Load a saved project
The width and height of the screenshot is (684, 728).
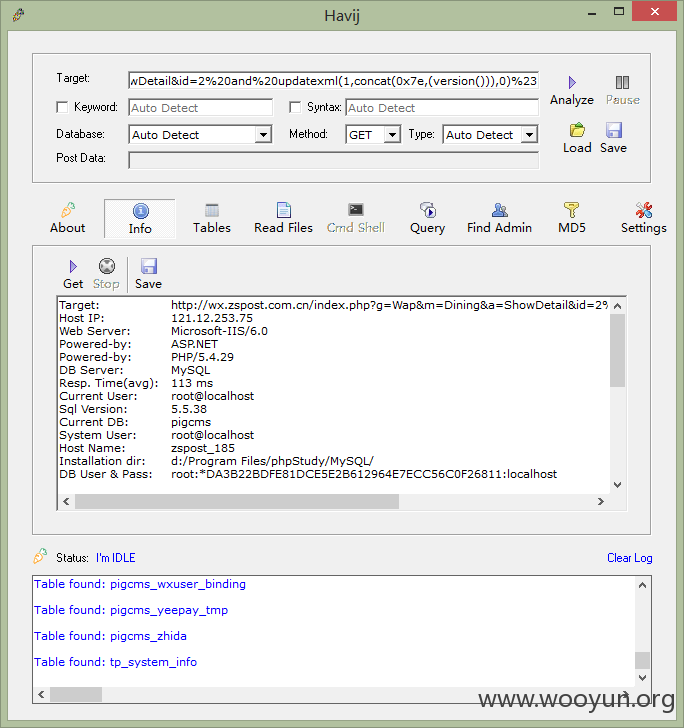coord(577,138)
